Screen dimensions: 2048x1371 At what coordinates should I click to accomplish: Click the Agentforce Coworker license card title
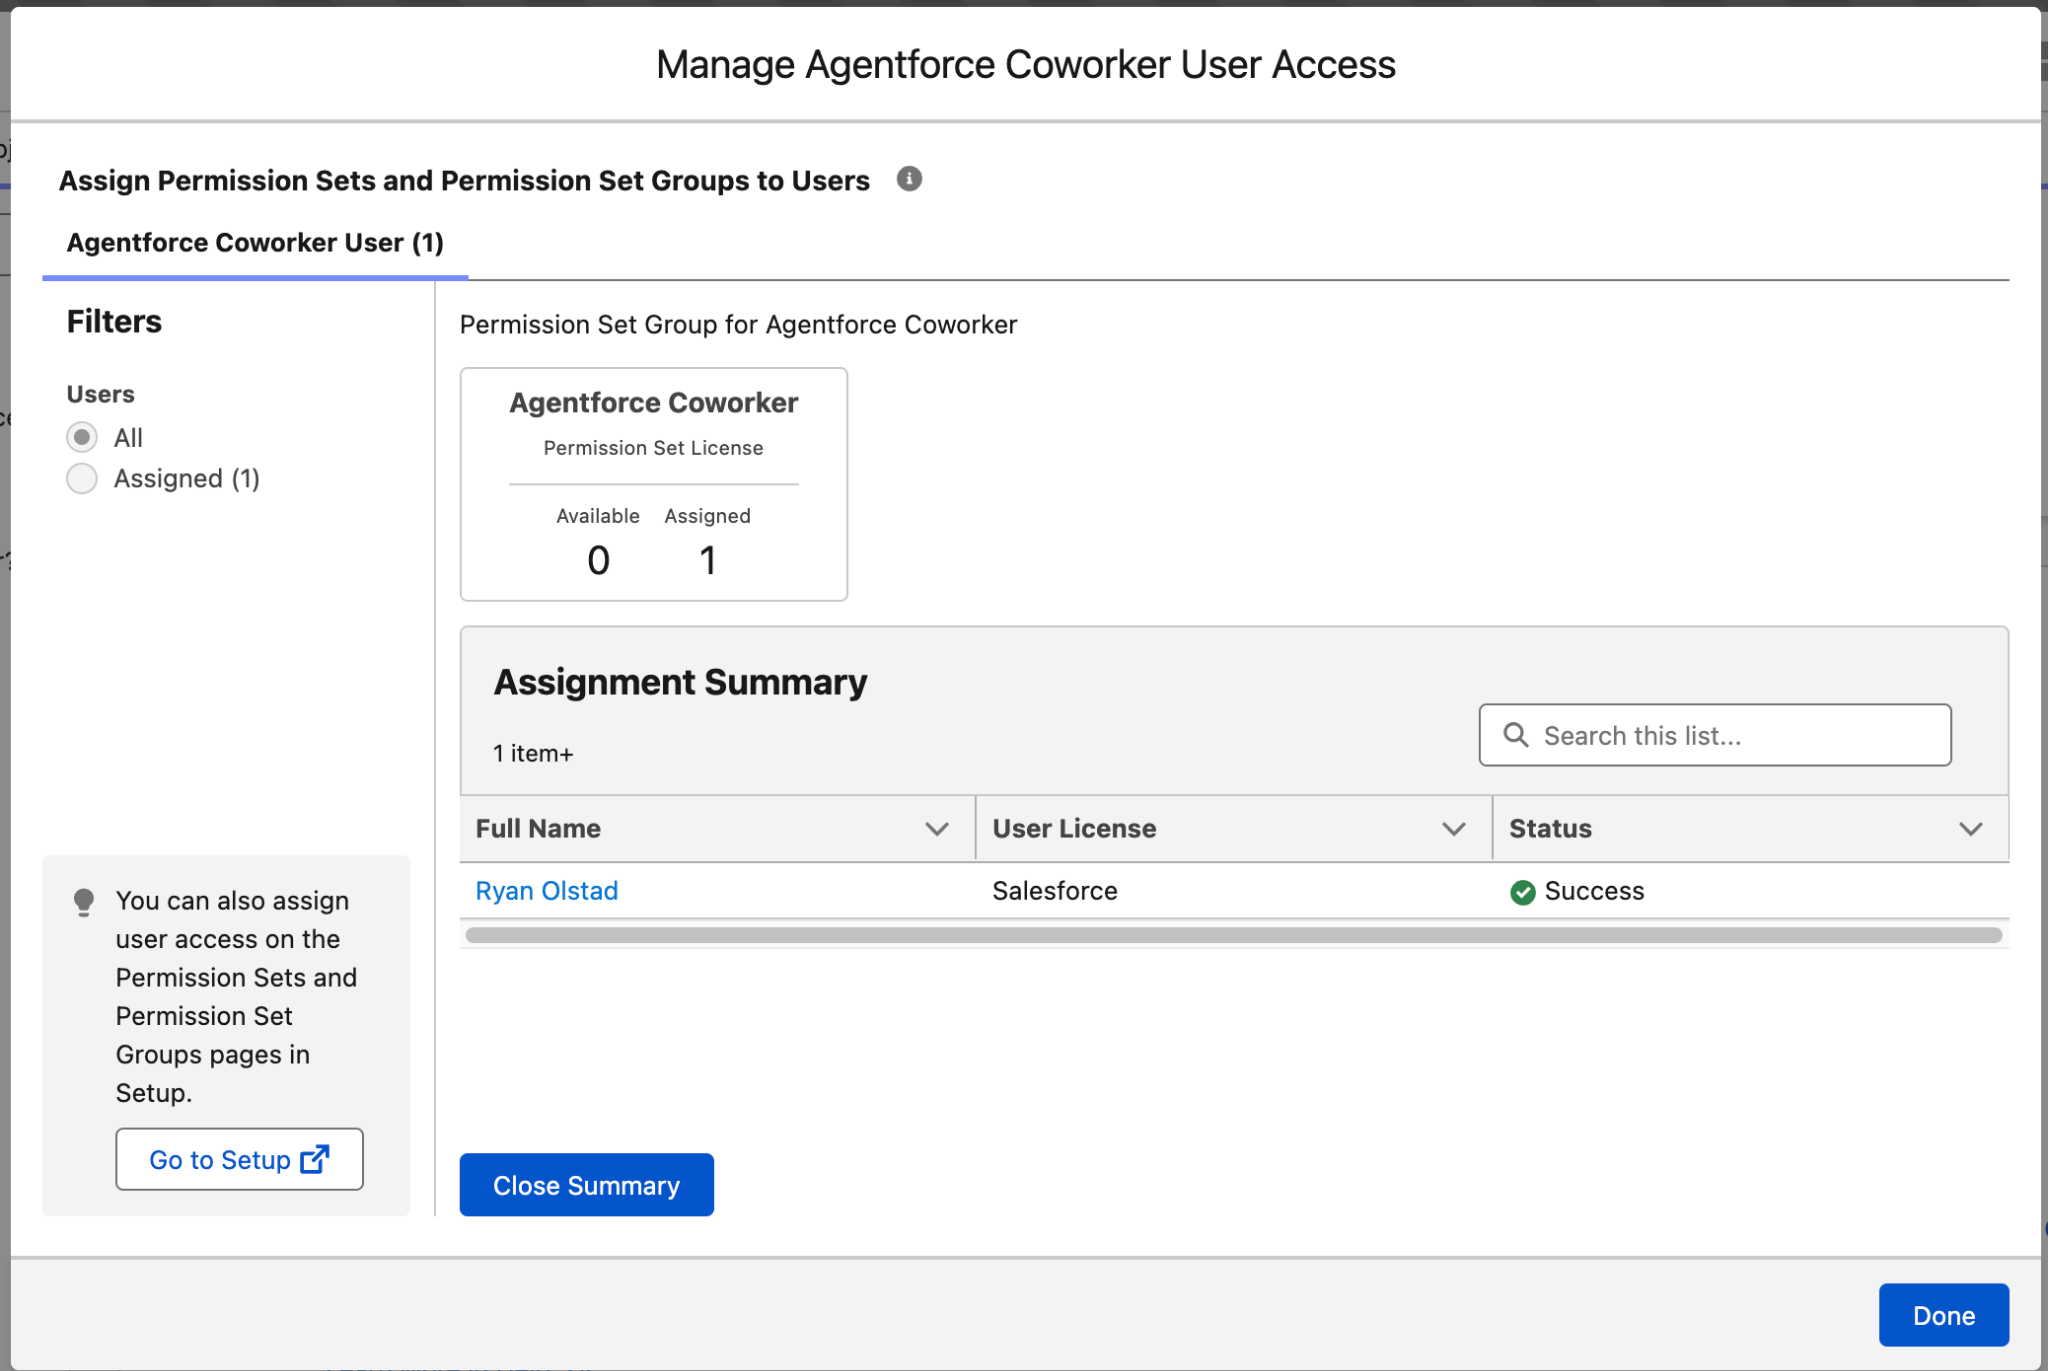pyautogui.click(x=654, y=403)
